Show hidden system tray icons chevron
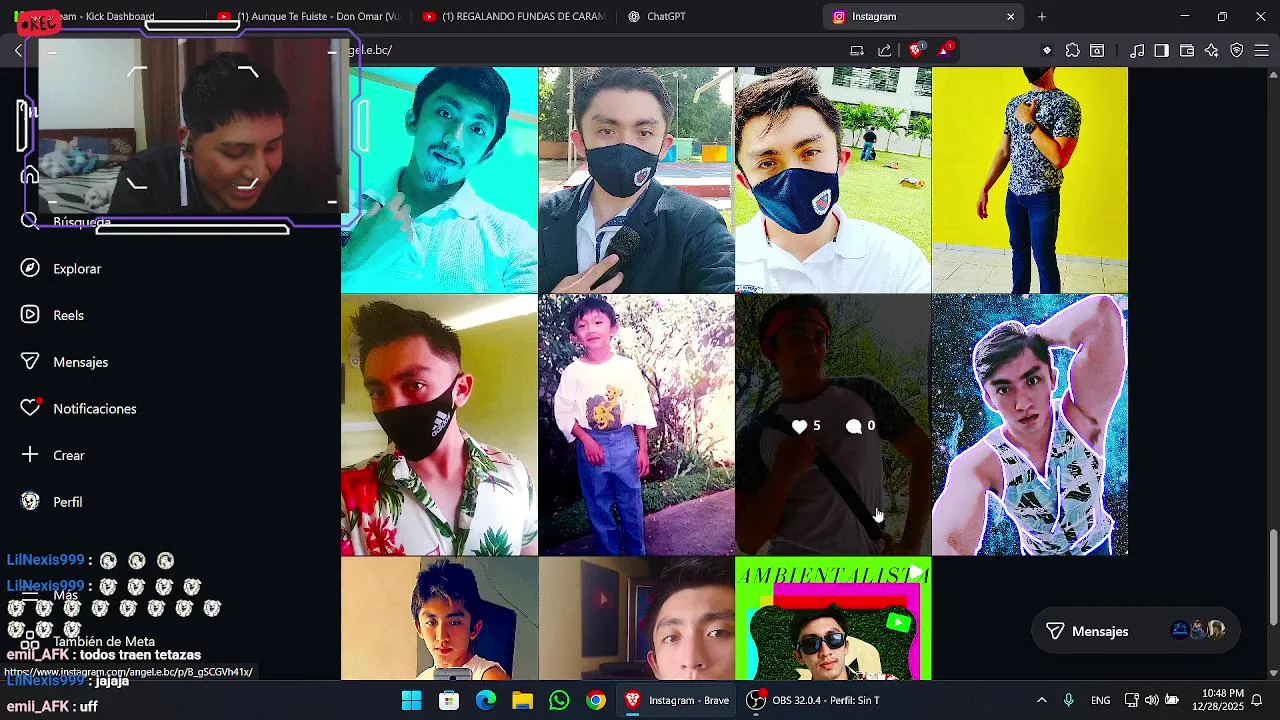Image resolution: width=1280 pixels, height=720 pixels. tap(1042, 700)
